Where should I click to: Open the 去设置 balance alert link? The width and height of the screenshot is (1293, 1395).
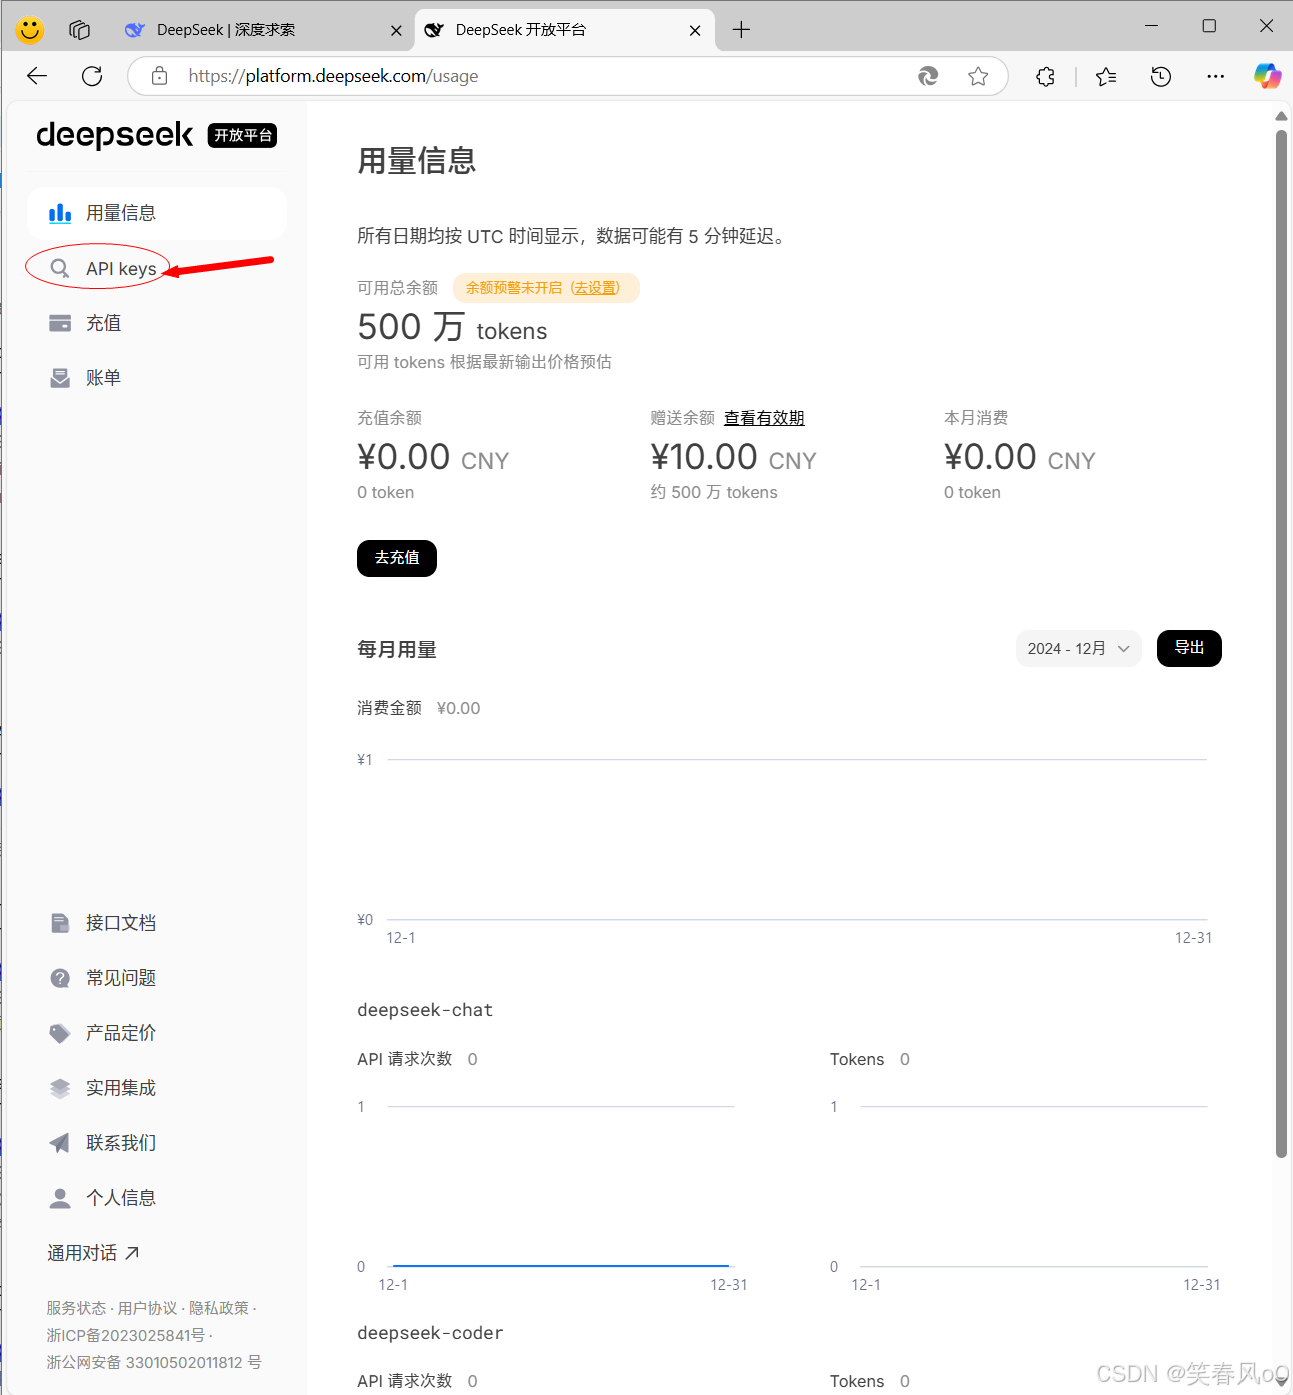coord(595,288)
